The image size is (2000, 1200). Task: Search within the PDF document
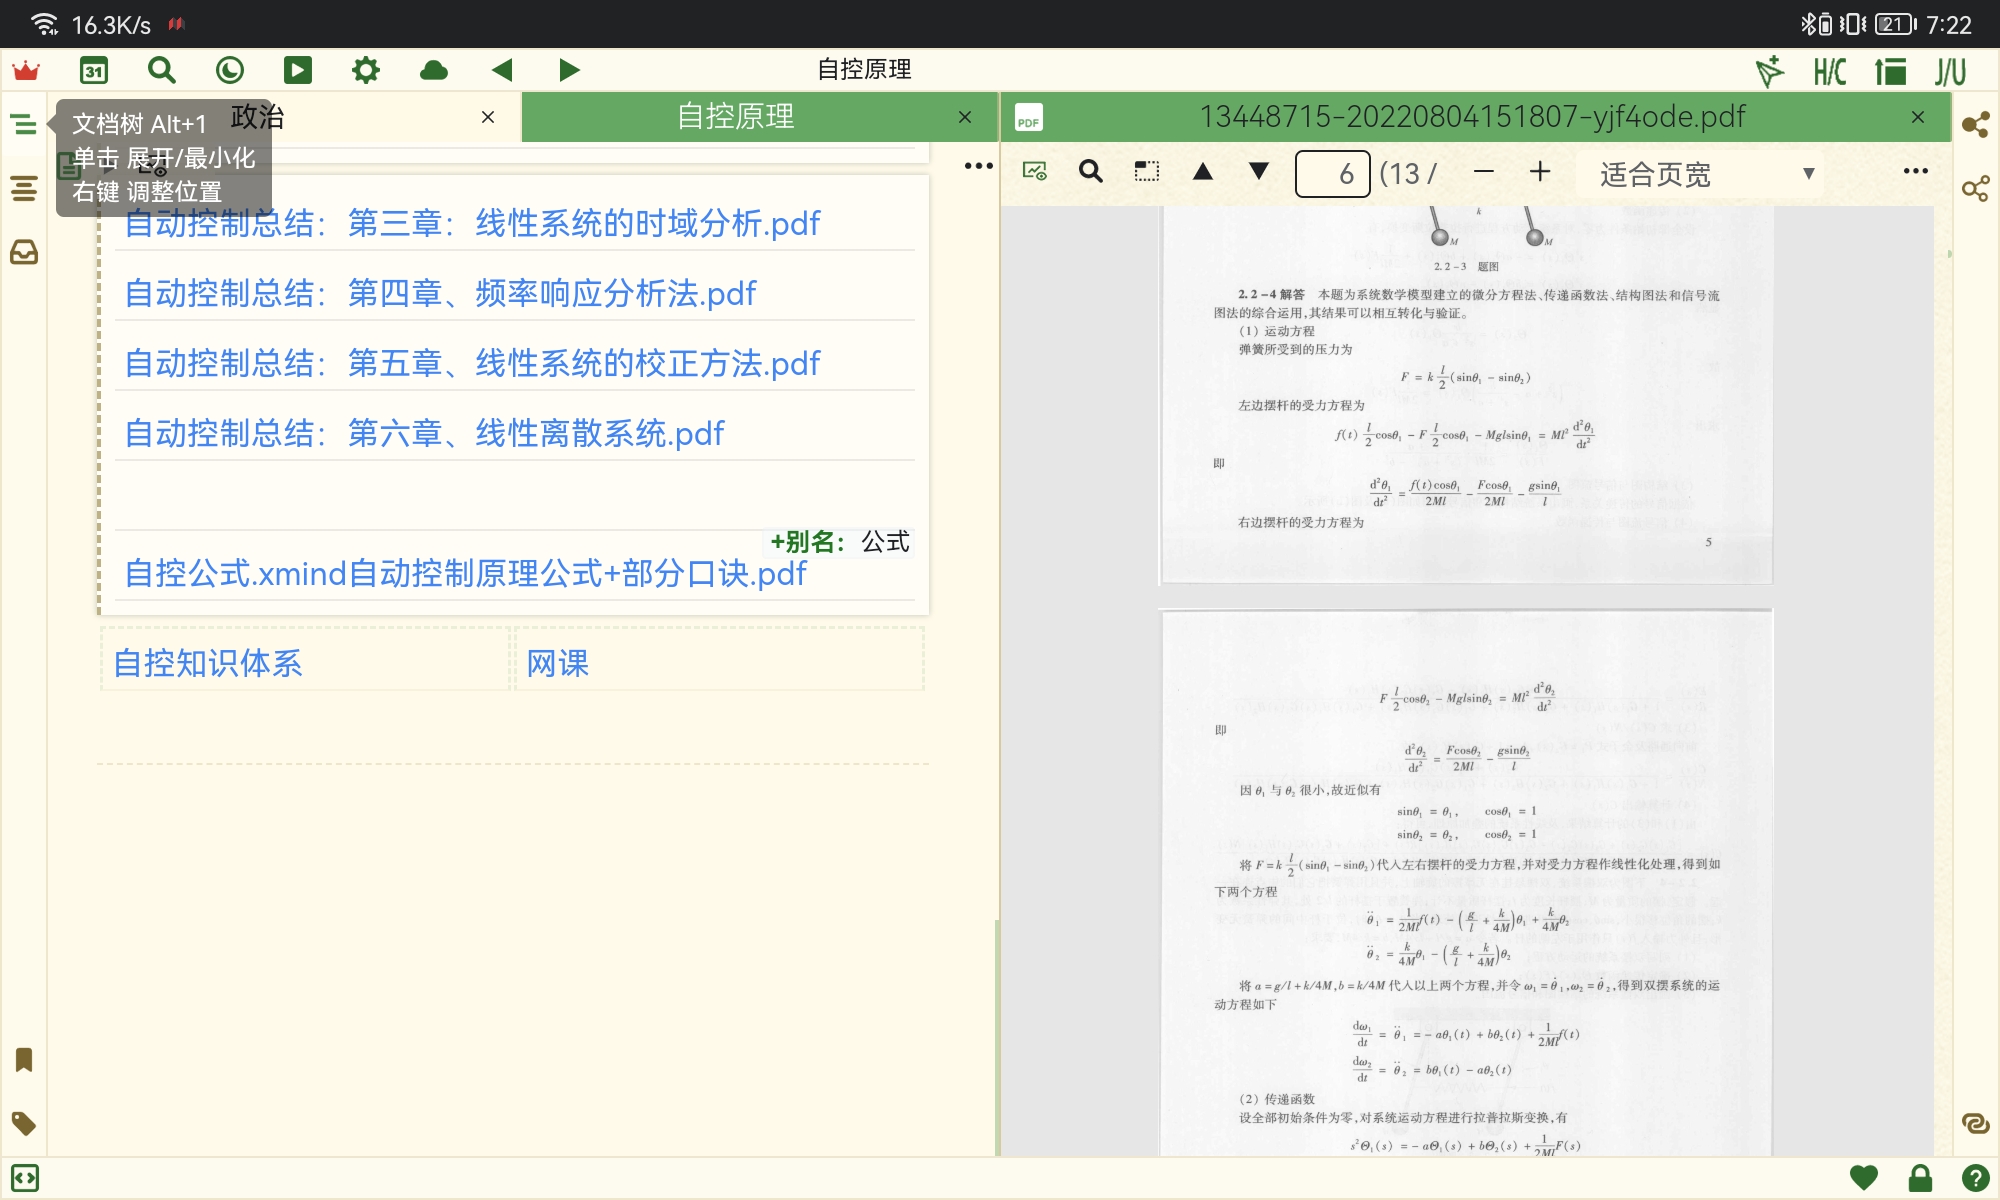click(1091, 172)
